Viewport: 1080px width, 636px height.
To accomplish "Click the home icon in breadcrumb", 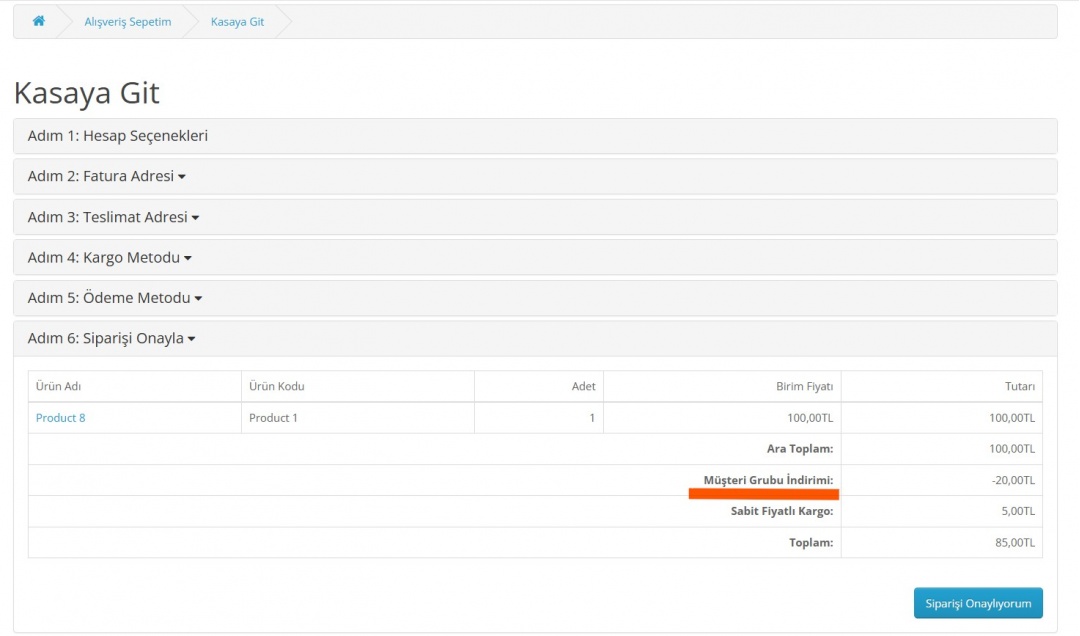I will pyautogui.click(x=38, y=21).
